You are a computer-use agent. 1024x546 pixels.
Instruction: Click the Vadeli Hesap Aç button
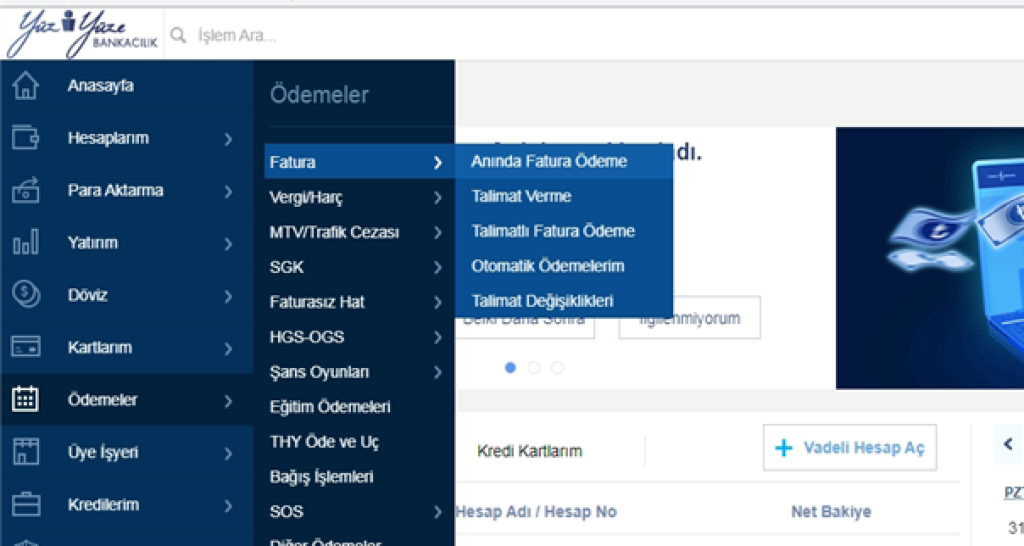(850, 447)
